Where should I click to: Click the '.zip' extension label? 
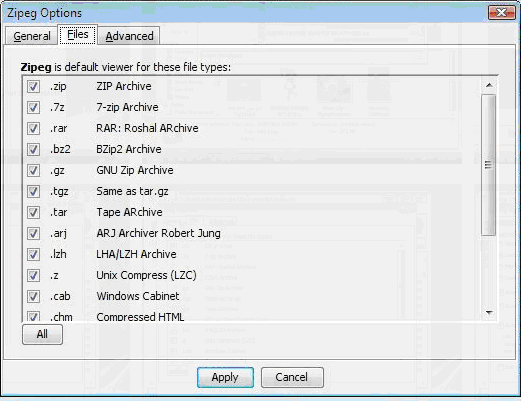pos(58,87)
